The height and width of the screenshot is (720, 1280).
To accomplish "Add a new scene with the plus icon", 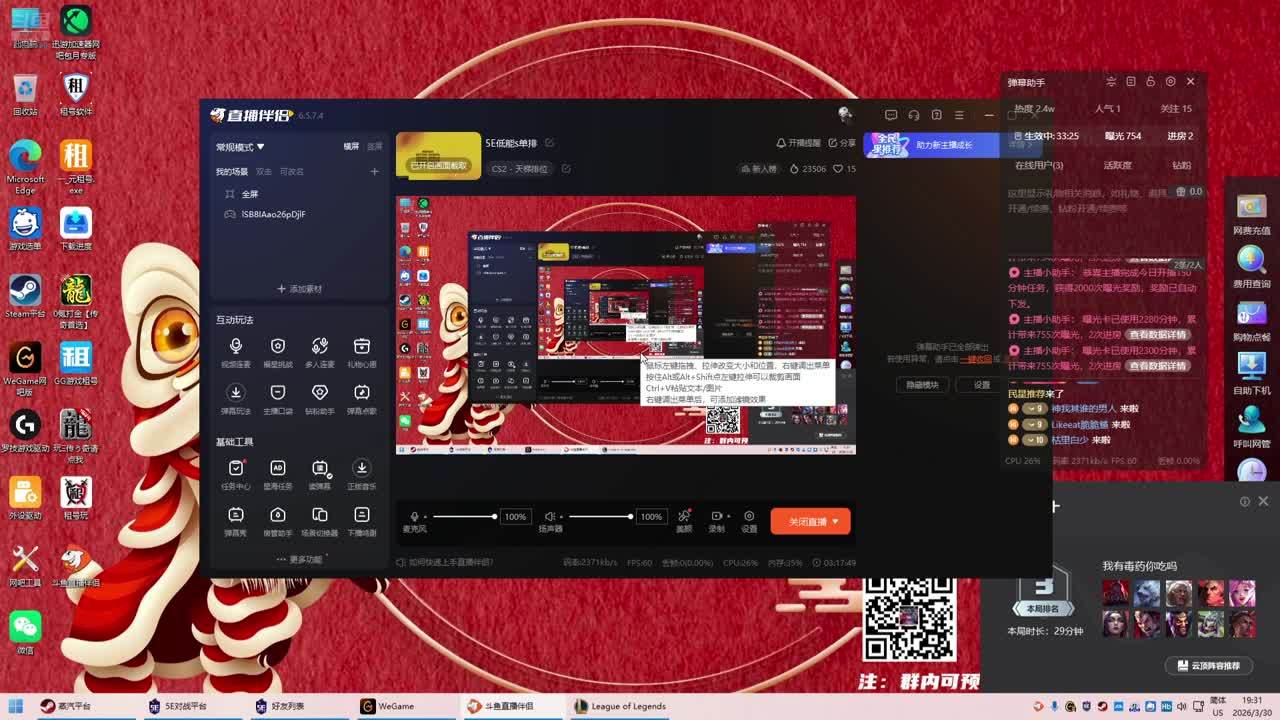I will click(374, 172).
